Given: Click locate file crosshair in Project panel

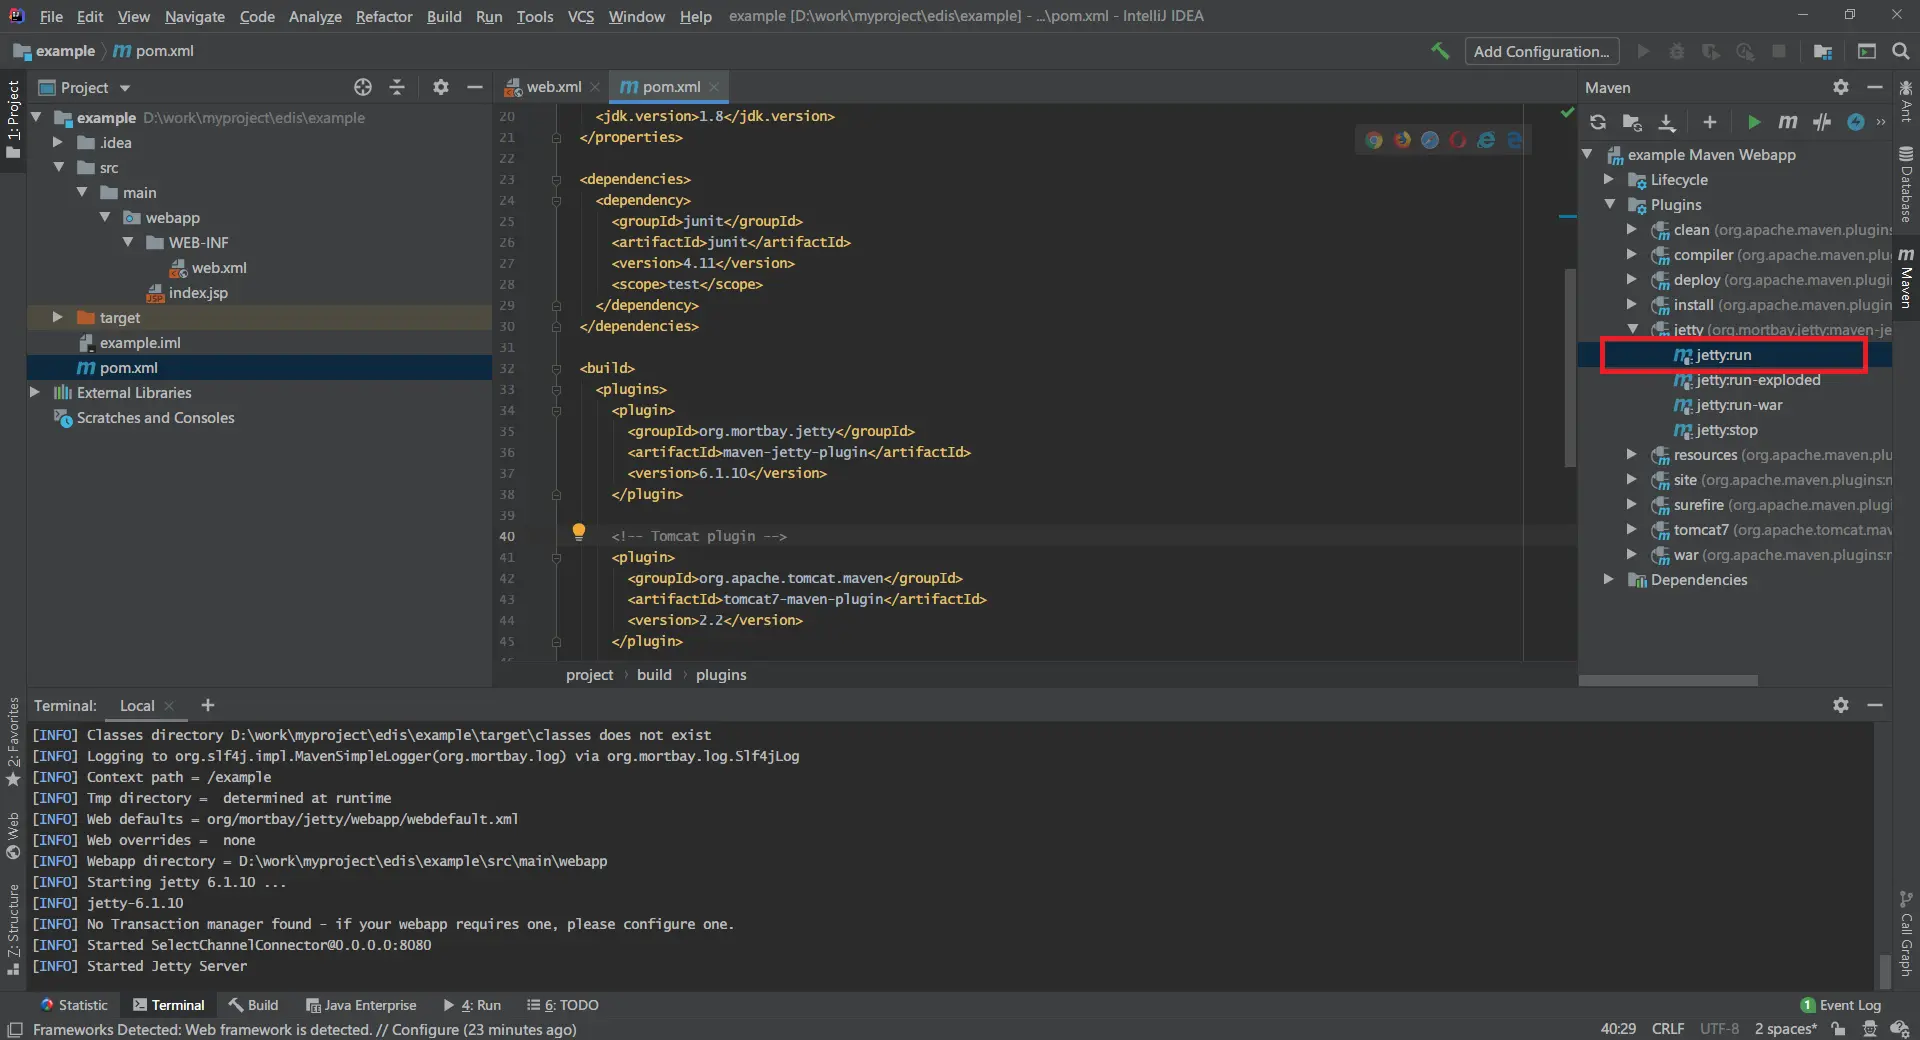Looking at the screenshot, I should 363,88.
